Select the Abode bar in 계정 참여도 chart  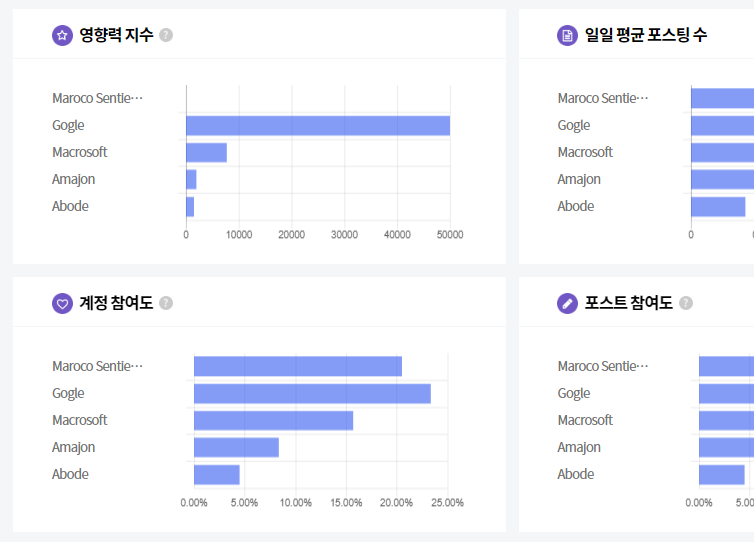pyautogui.click(x=216, y=475)
